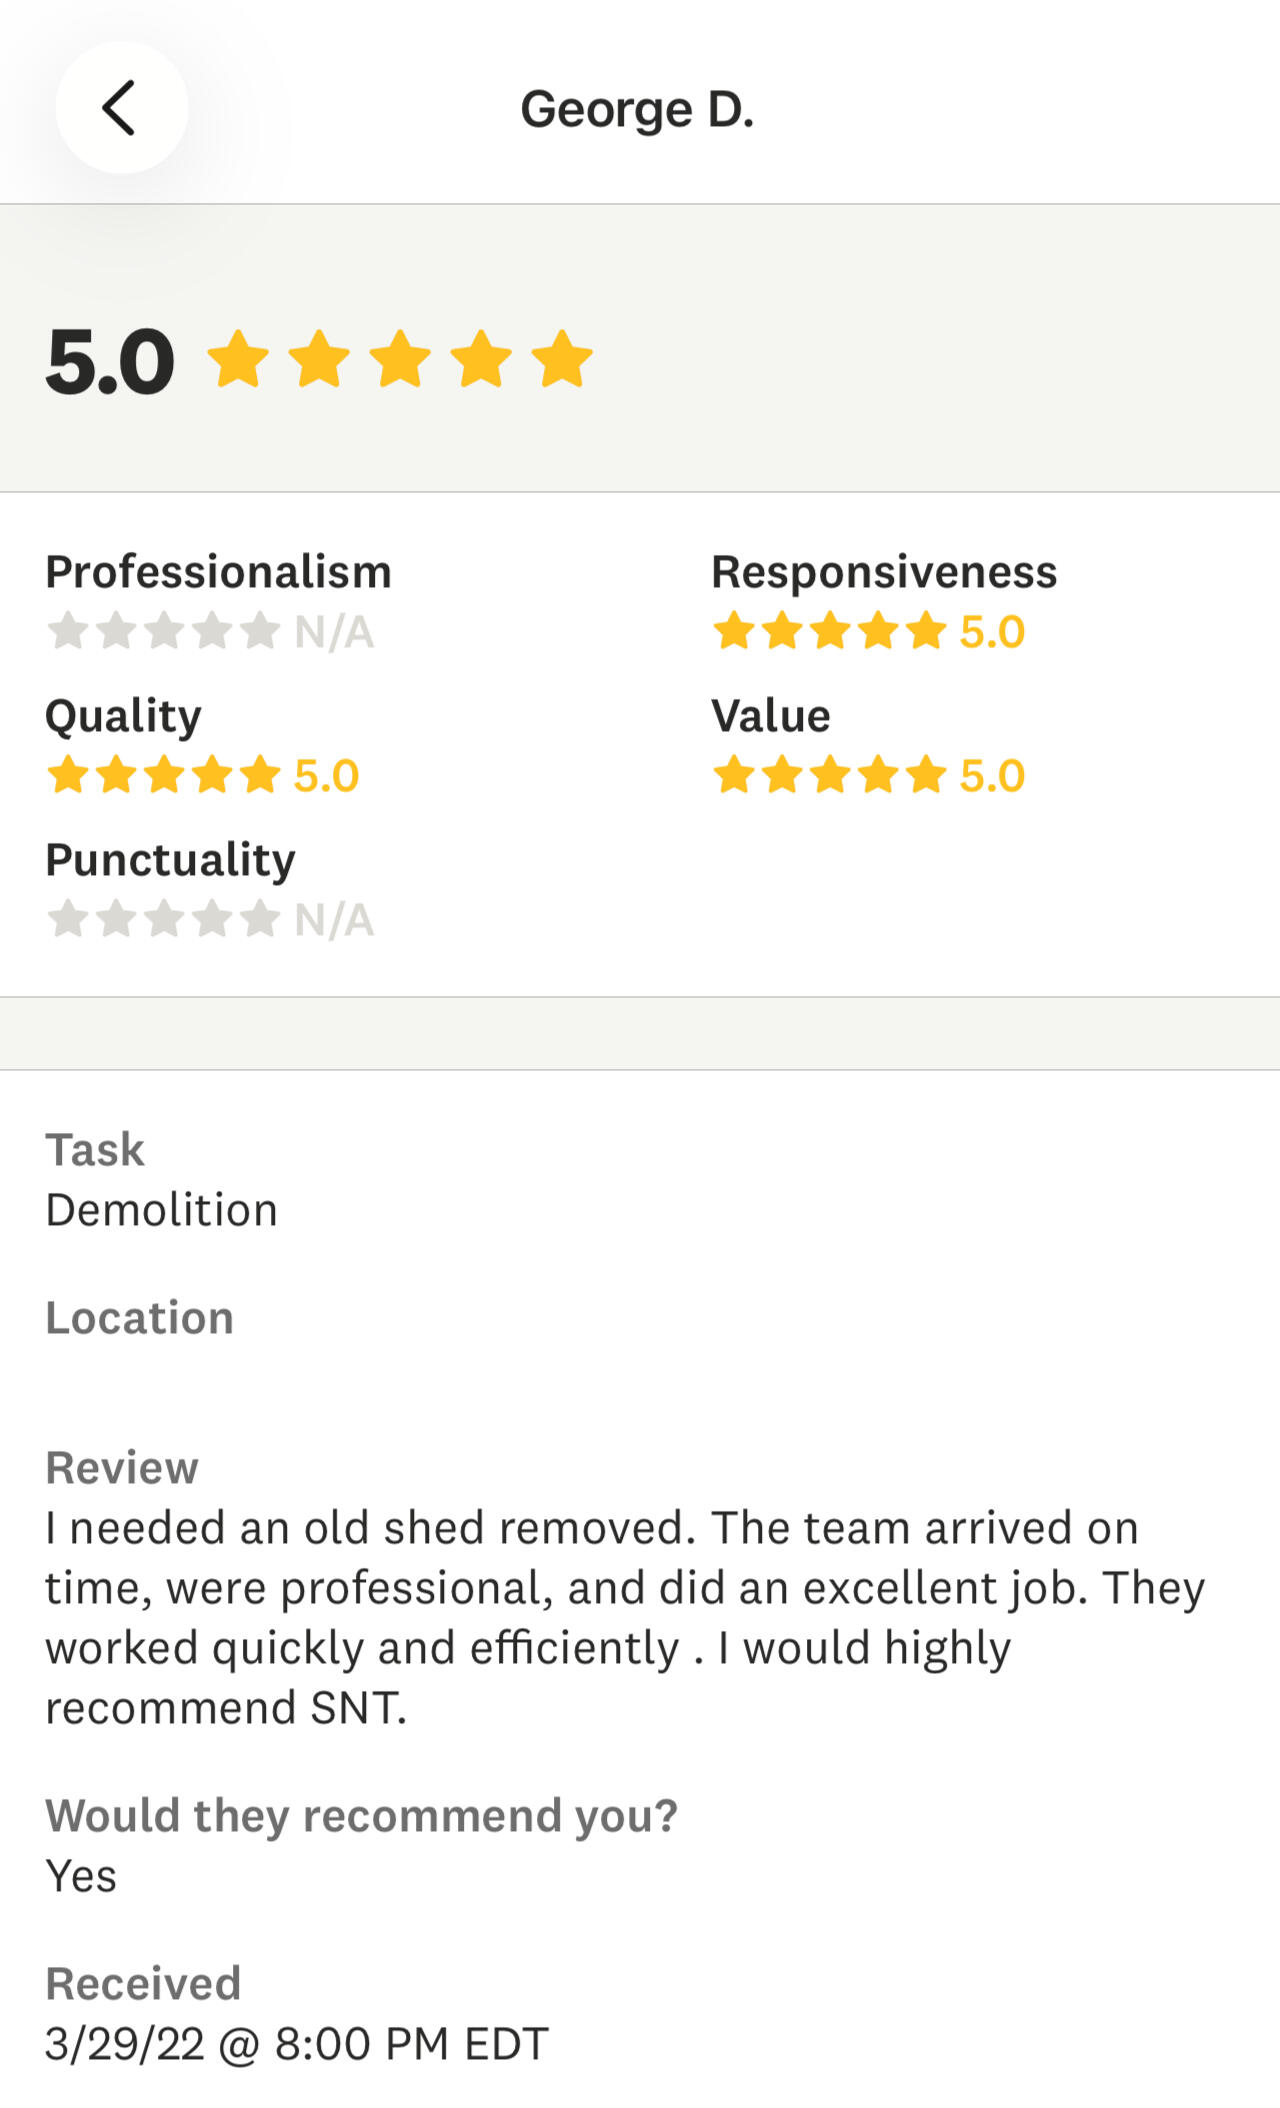
Task: Click the large 5.0 overall score
Action: pyautogui.click(x=110, y=361)
